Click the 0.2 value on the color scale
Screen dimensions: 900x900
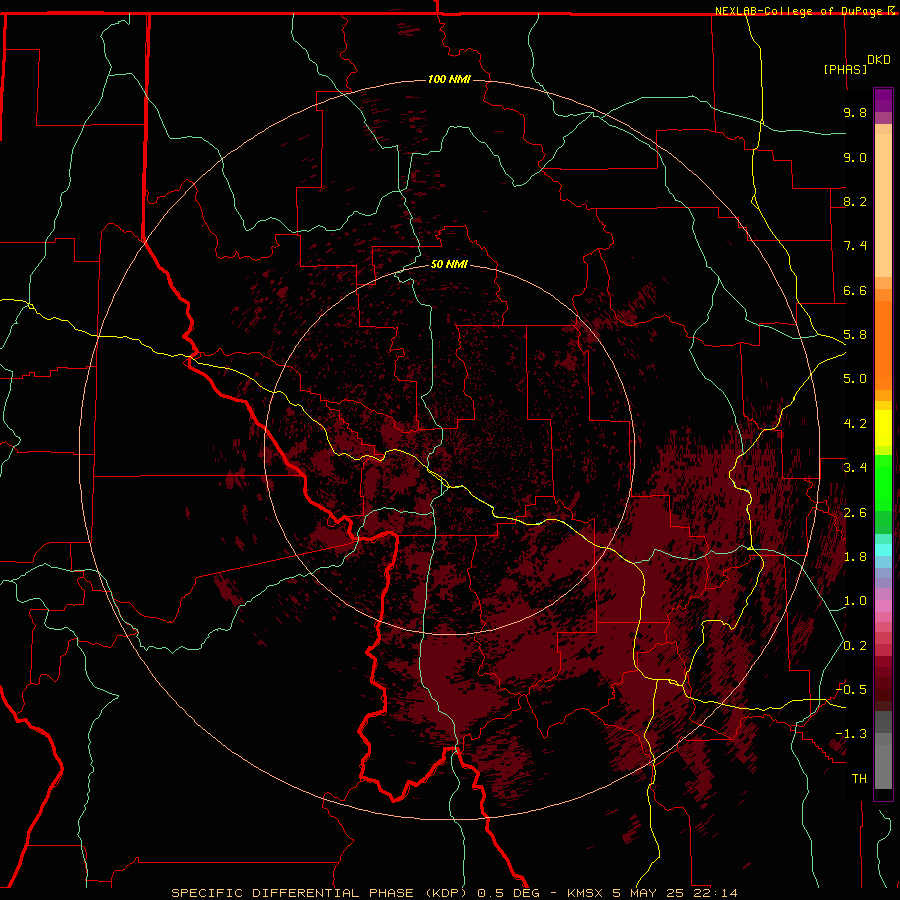[855, 646]
